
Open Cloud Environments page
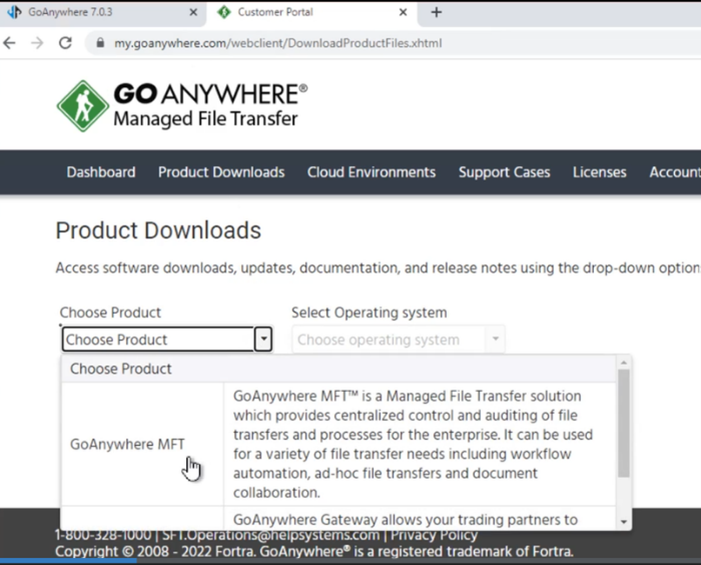point(371,172)
